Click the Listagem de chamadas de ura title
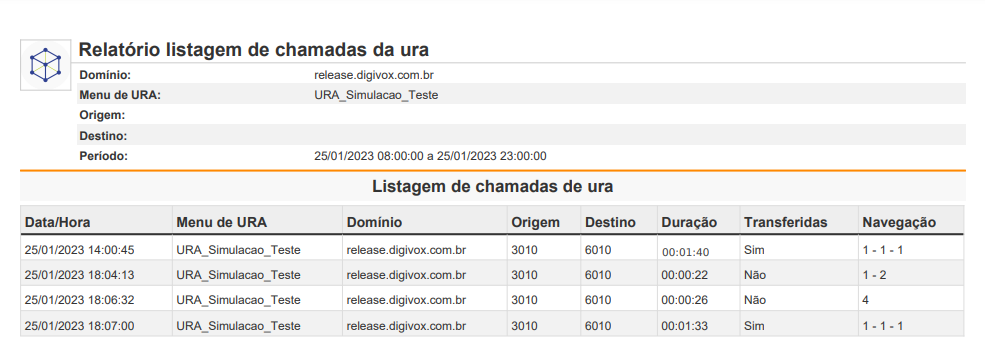The height and width of the screenshot is (362, 985). tap(492, 187)
